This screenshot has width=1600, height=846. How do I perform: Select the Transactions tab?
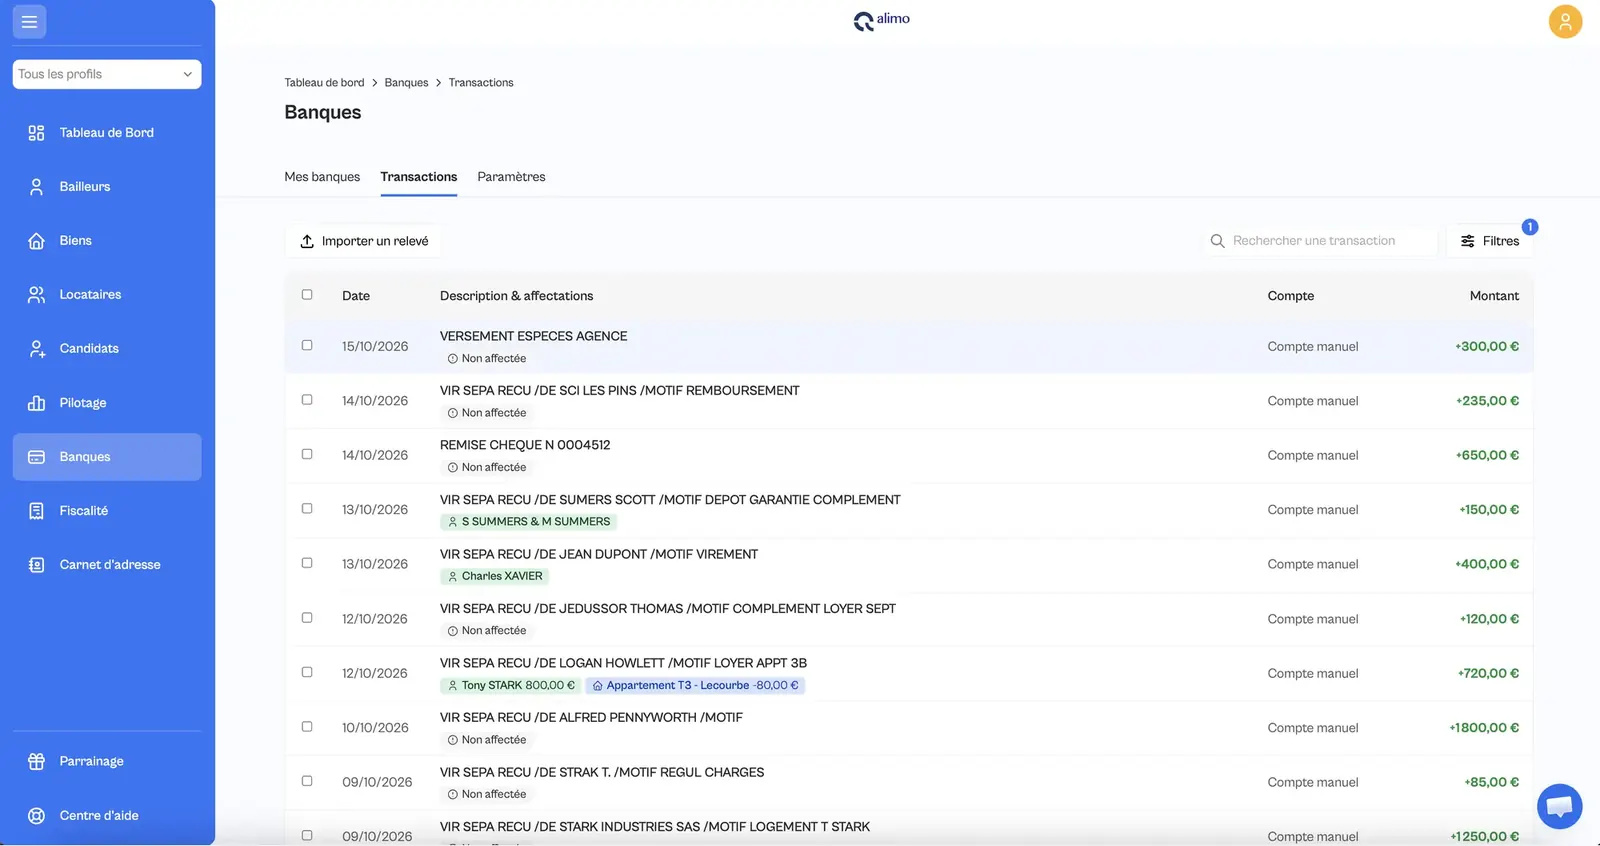coord(419,177)
